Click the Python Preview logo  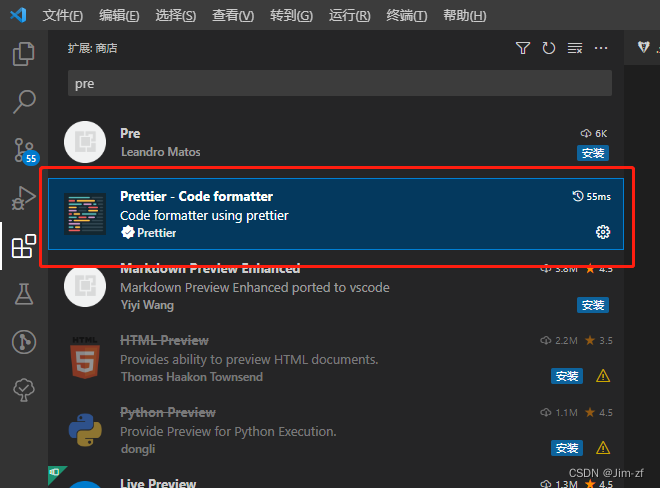pos(85,429)
